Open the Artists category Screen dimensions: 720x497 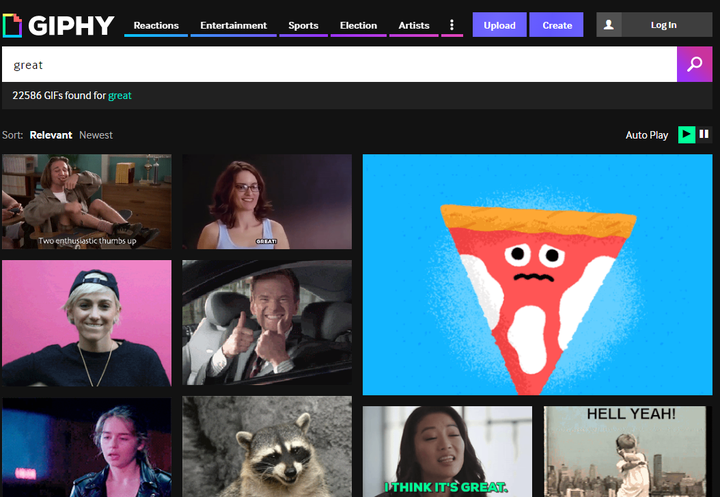point(414,25)
